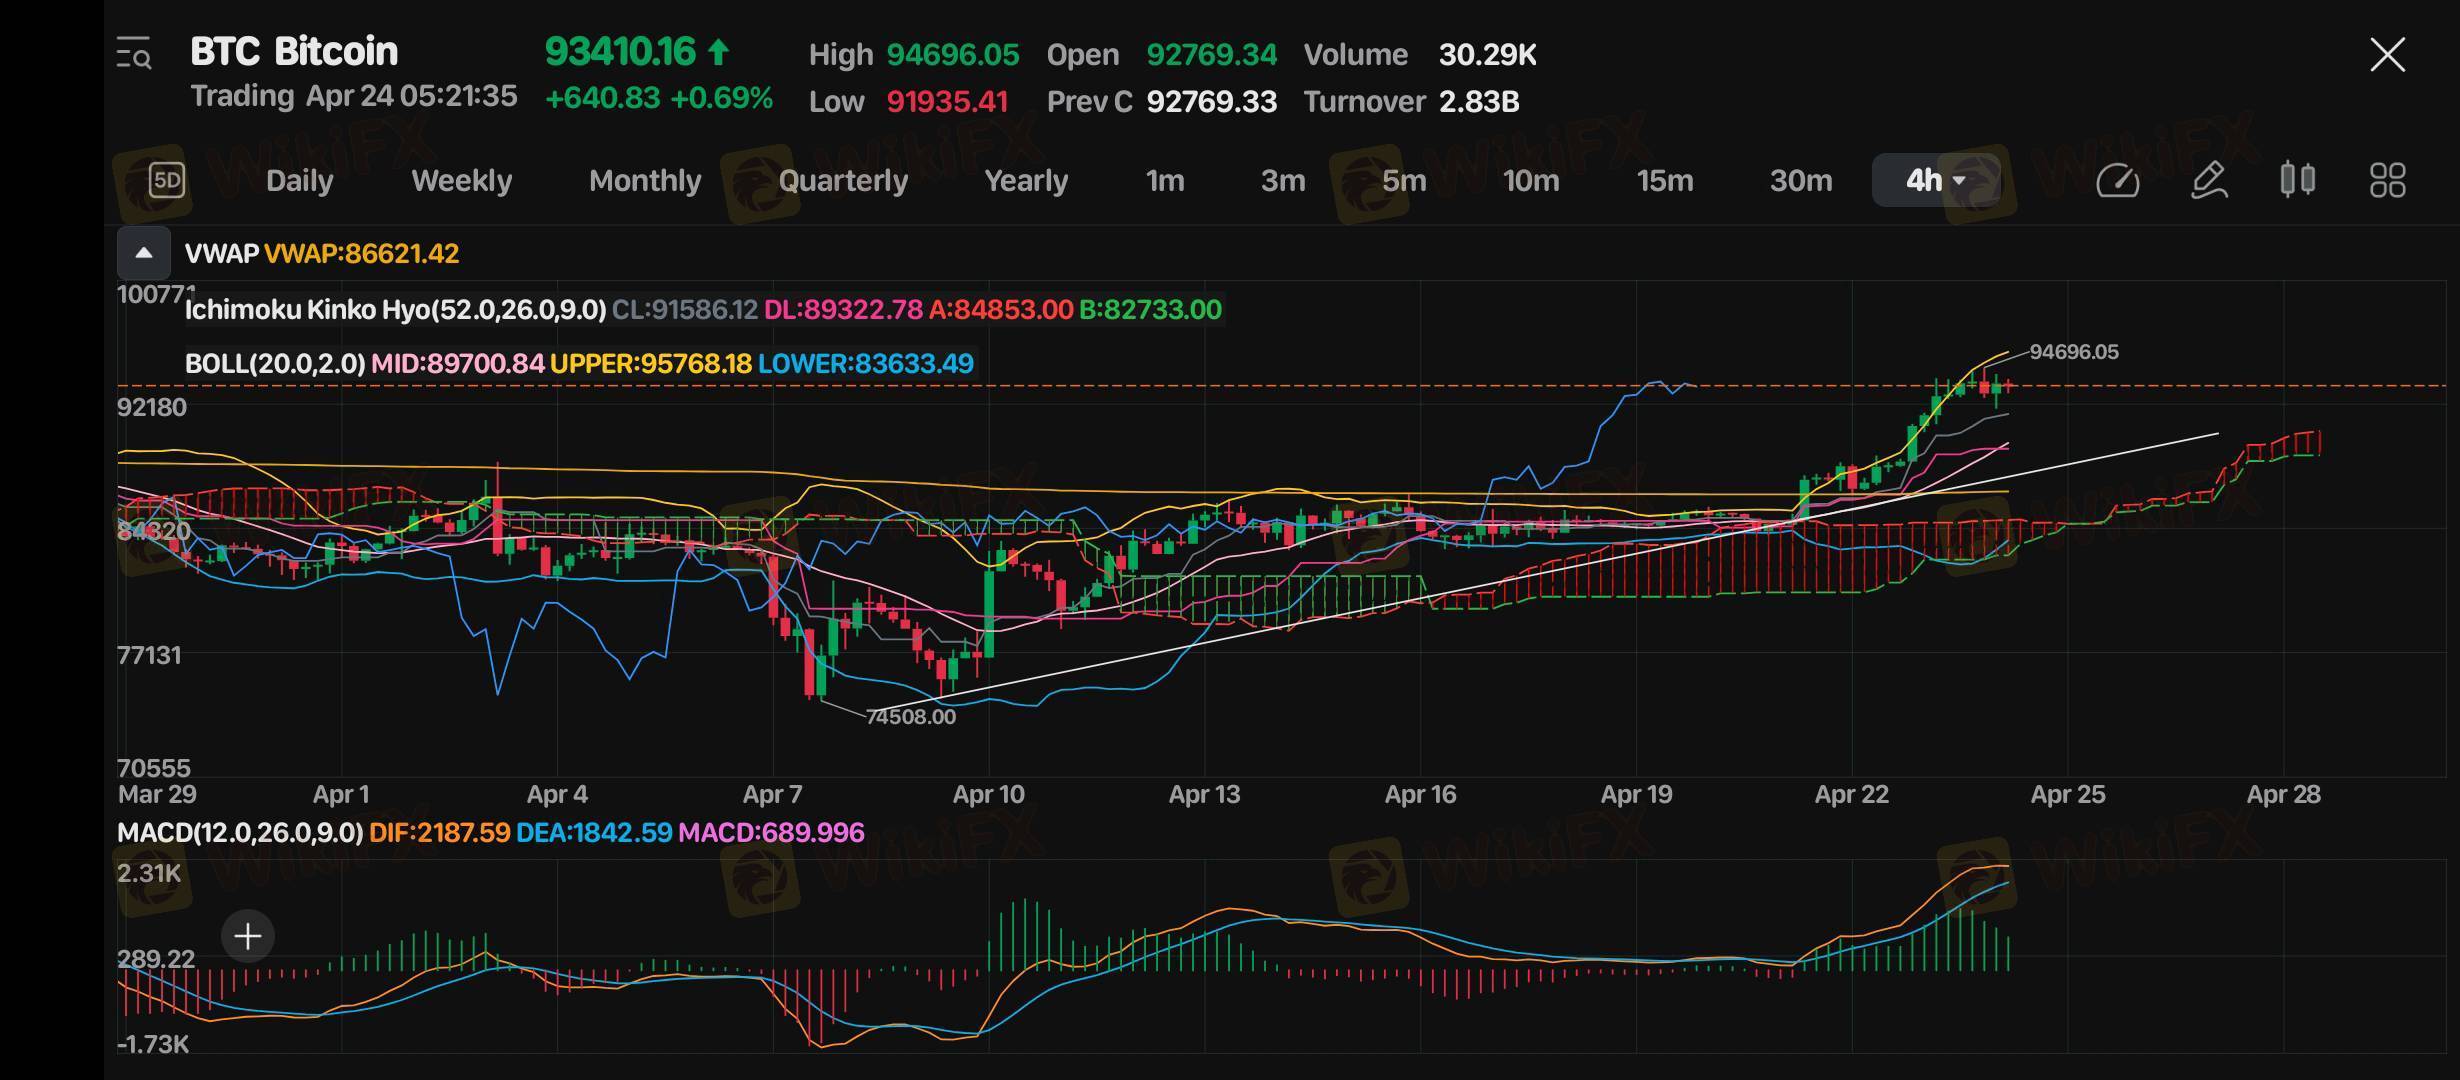The image size is (2460, 1080).
Task: Open MACD(12.0,26.0,9.0) indicator settings
Action: click(x=240, y=833)
